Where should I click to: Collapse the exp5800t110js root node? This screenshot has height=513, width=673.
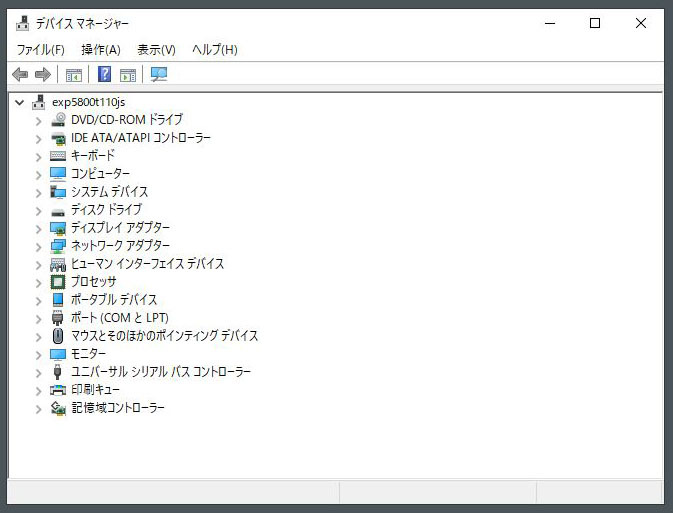pyautogui.click(x=20, y=103)
